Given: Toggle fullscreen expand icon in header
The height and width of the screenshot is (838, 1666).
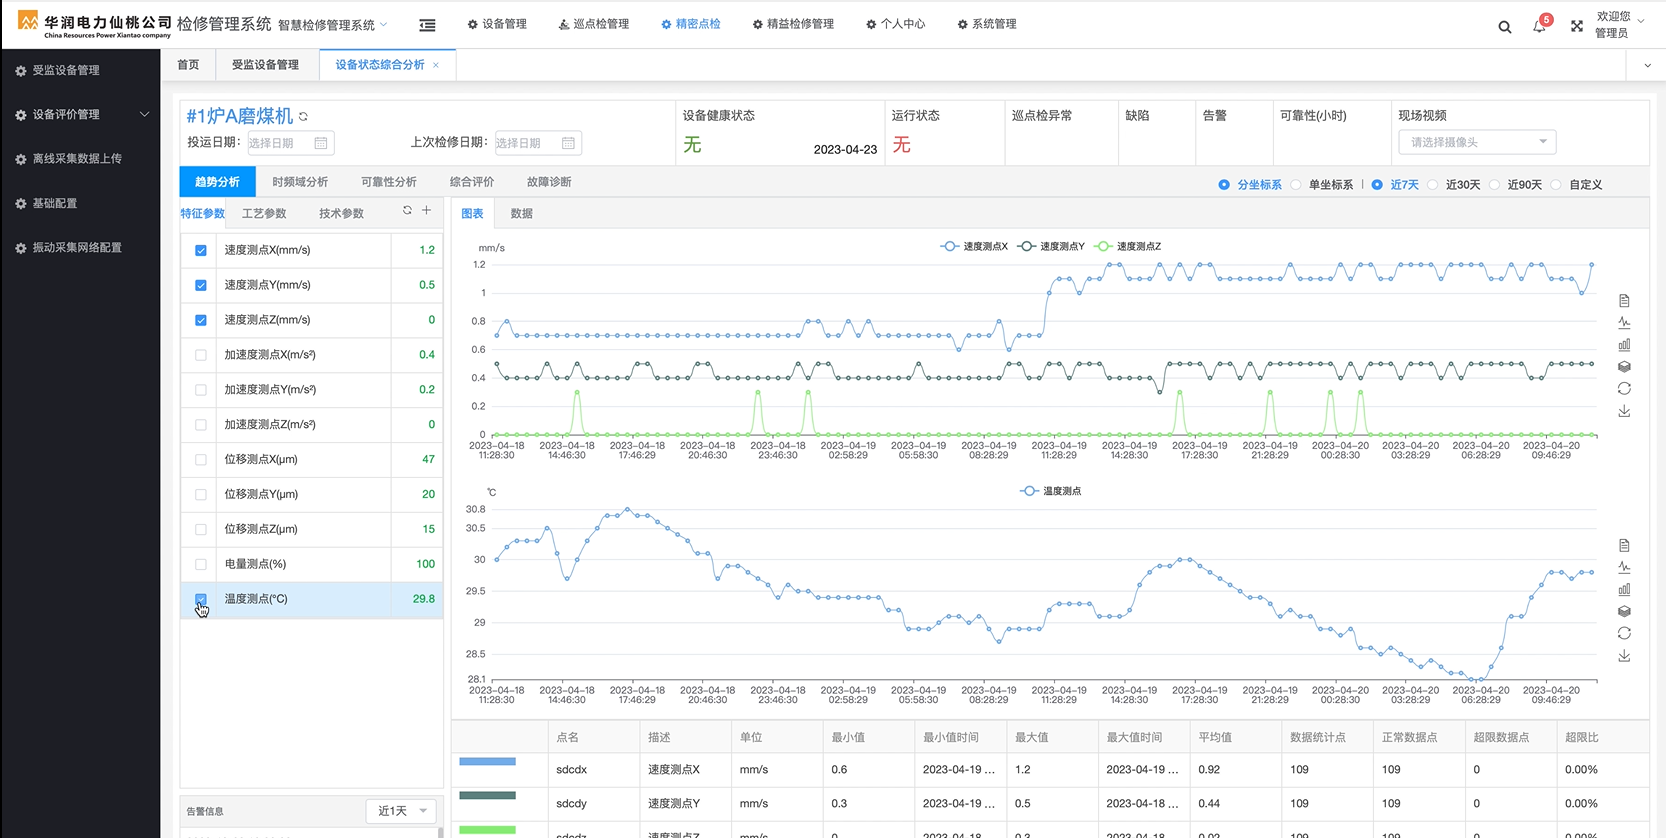Looking at the screenshot, I should click(1577, 26).
